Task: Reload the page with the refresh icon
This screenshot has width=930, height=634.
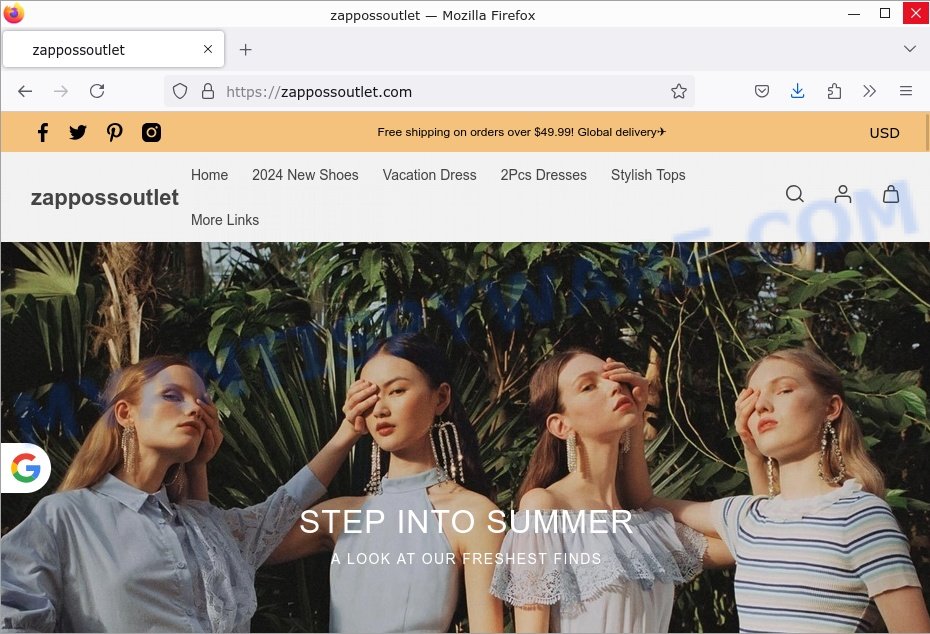Action: pyautogui.click(x=97, y=91)
